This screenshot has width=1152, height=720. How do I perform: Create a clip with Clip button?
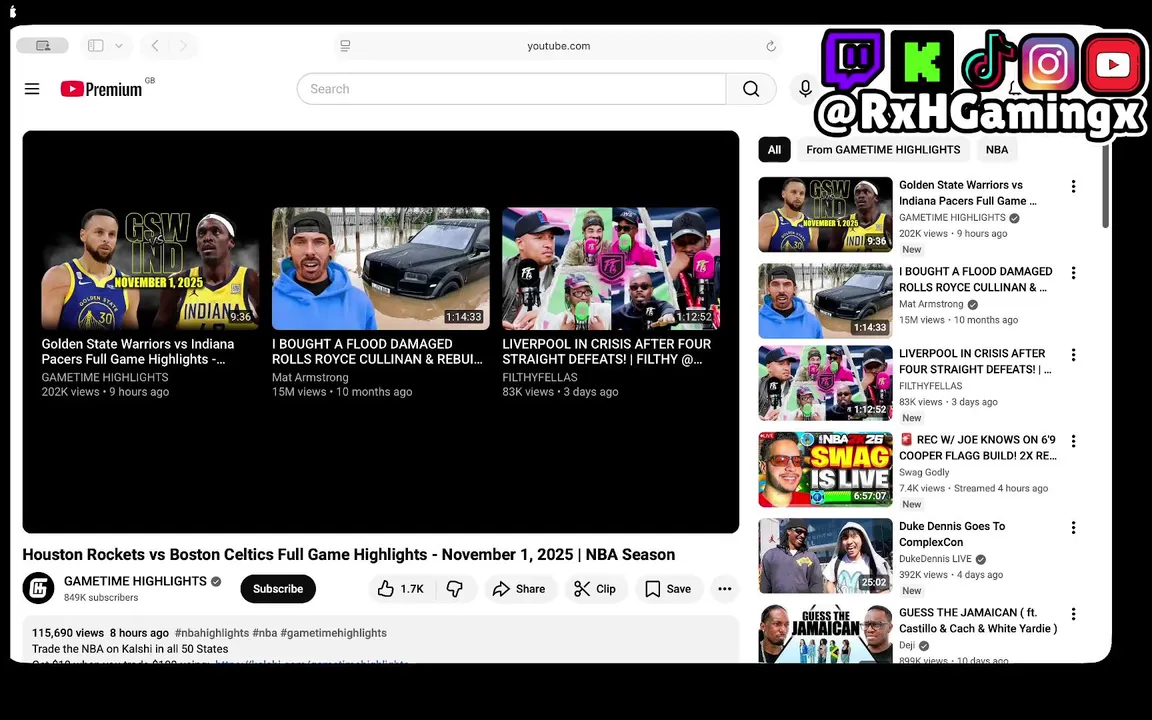[x=595, y=588]
